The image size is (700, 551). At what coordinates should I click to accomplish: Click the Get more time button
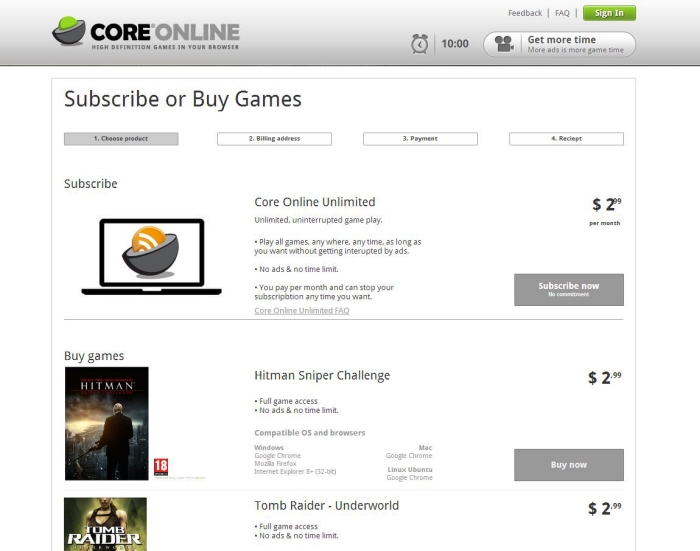point(559,44)
